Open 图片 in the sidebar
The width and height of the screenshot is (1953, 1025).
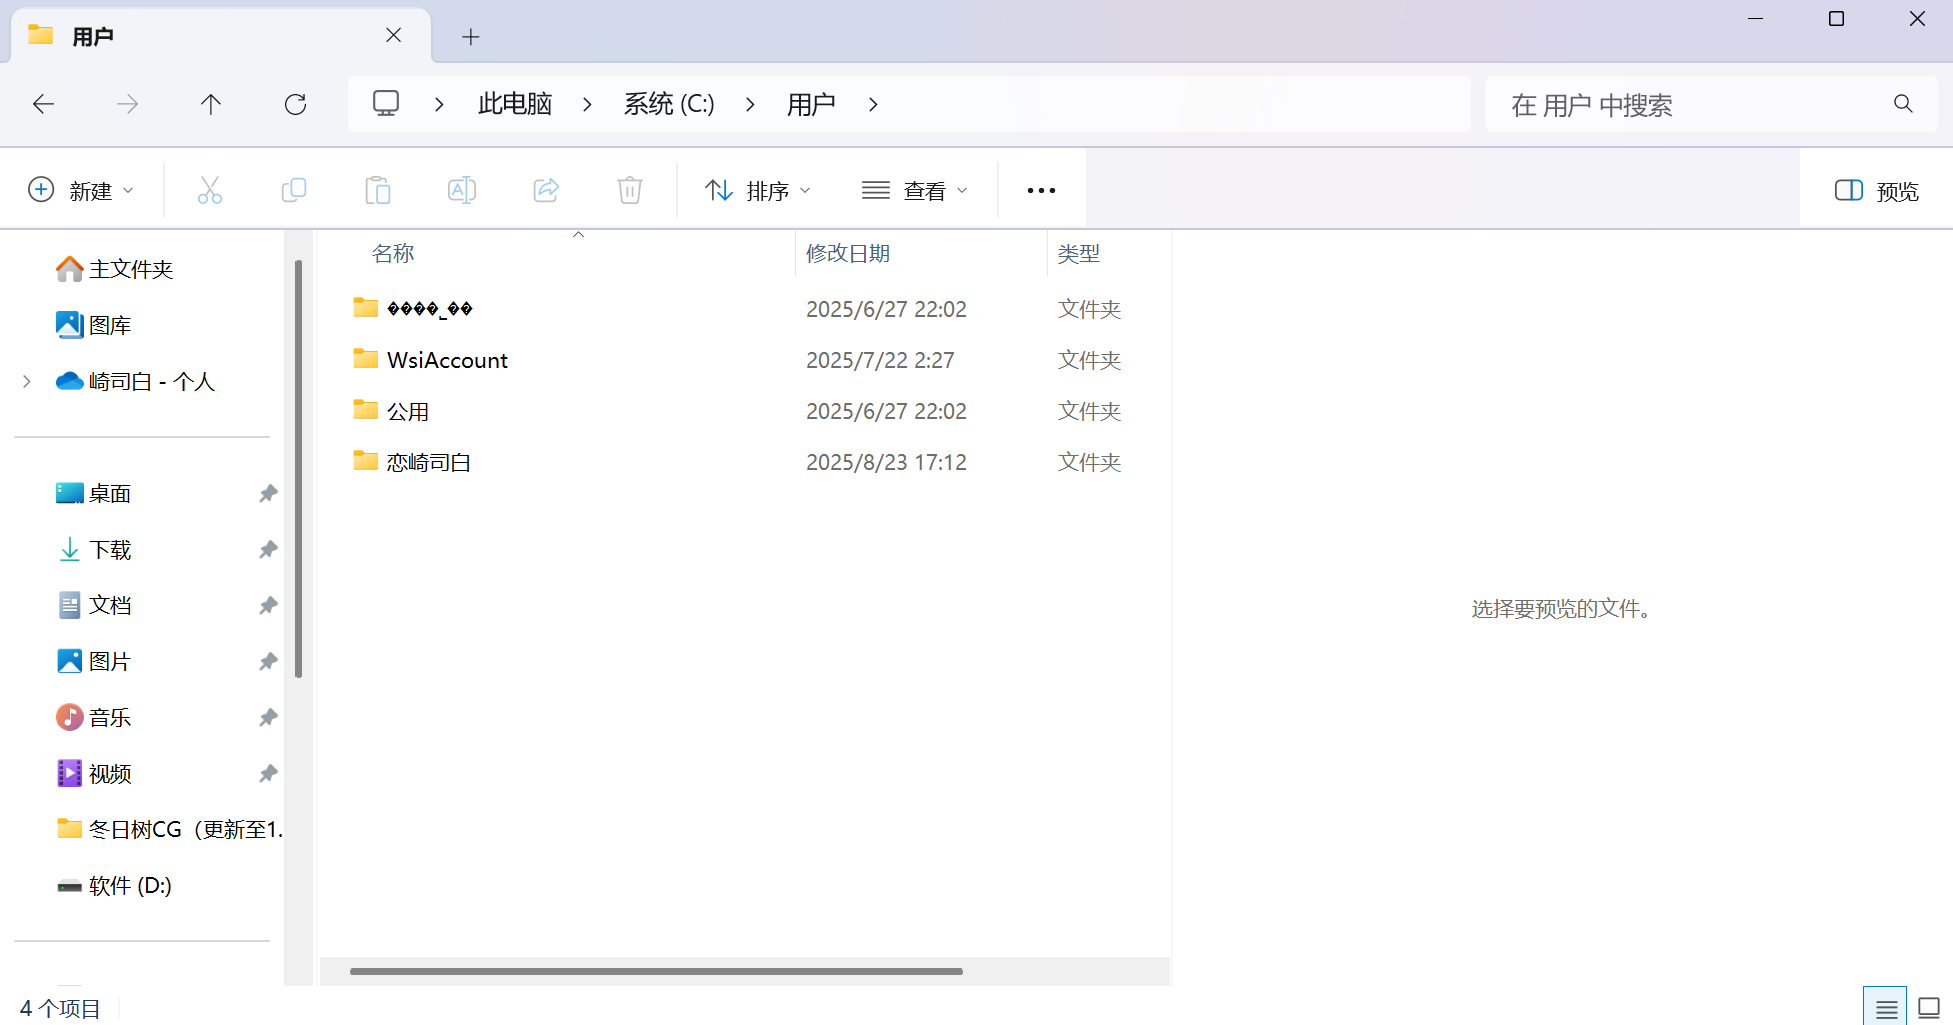(x=94, y=661)
